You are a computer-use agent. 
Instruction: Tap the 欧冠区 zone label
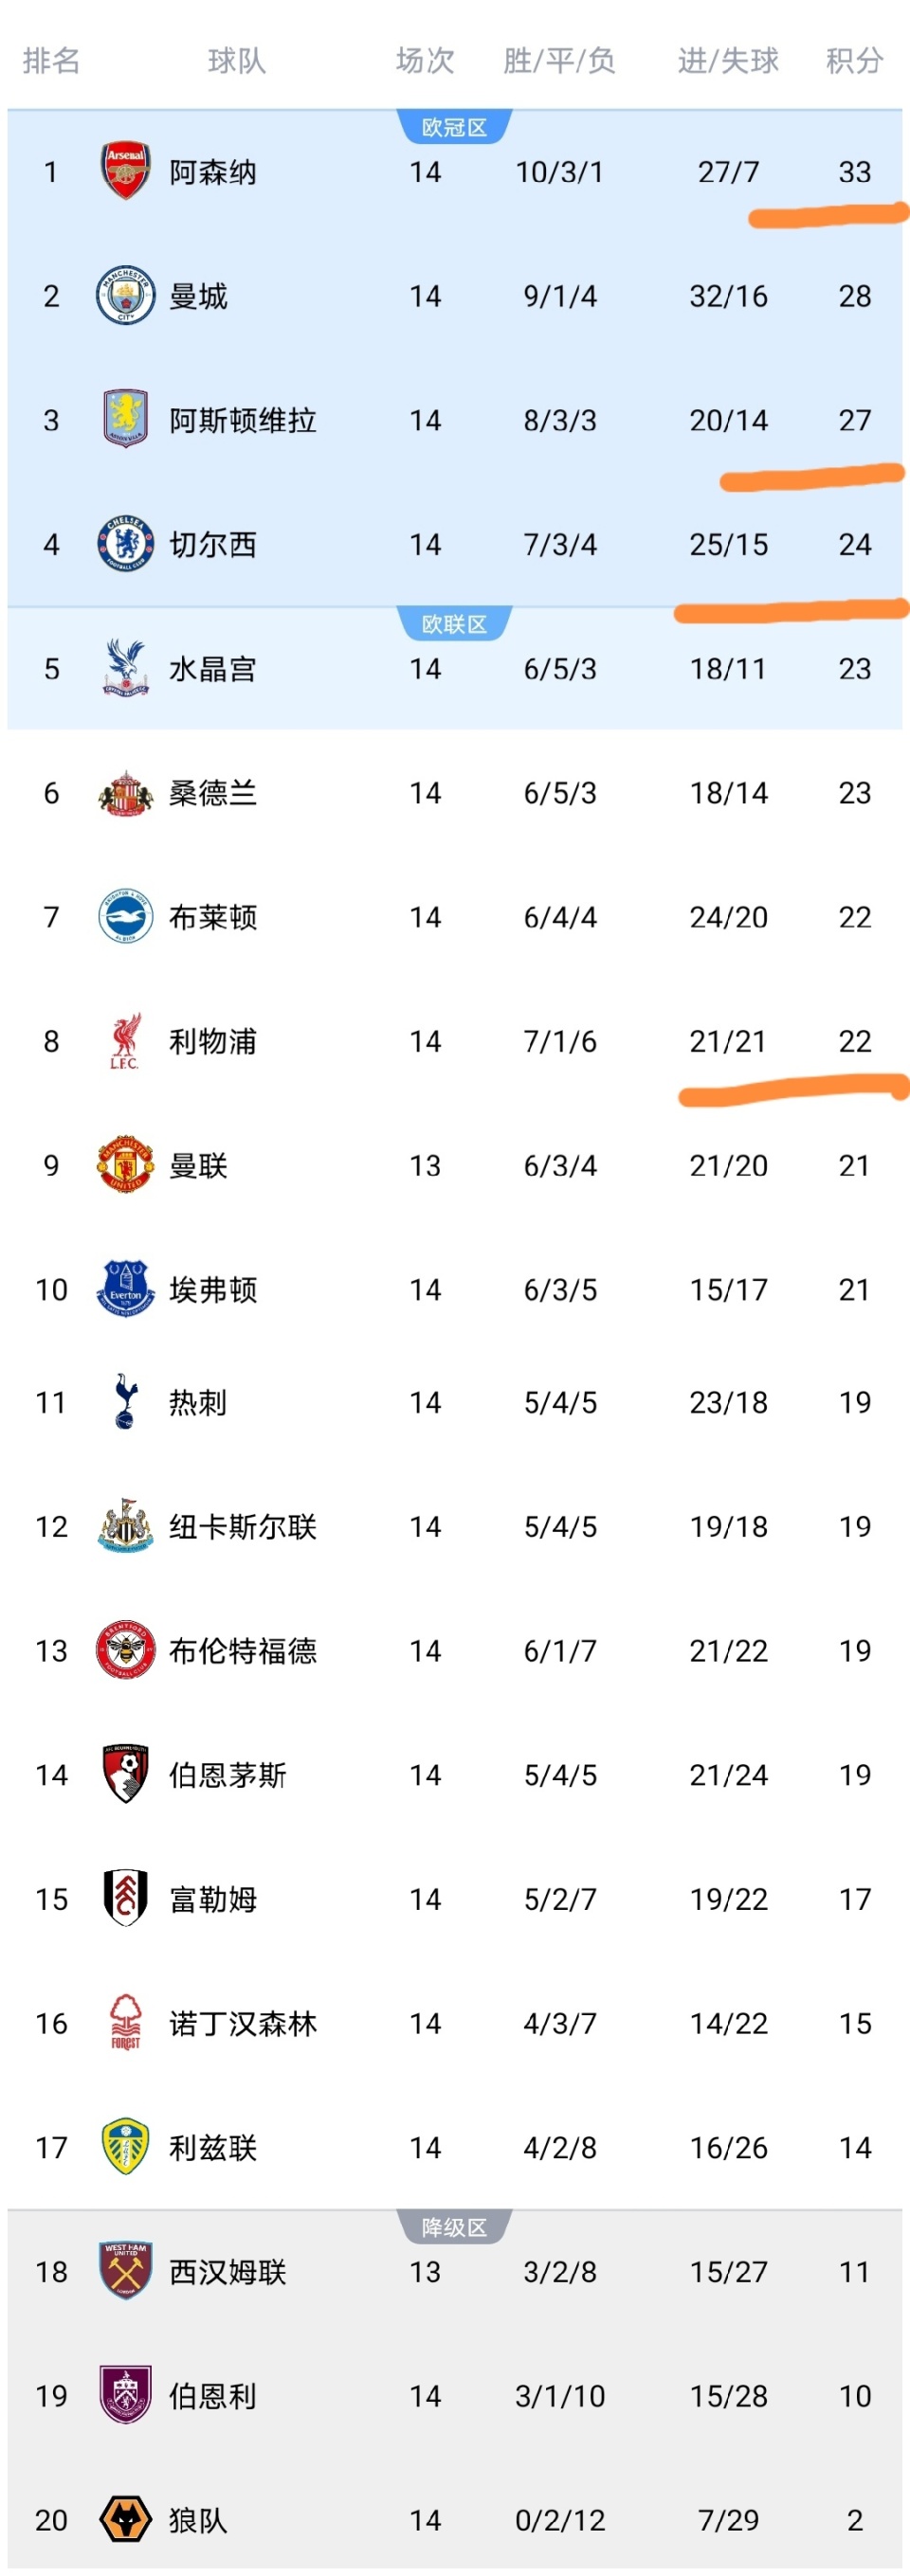tap(454, 128)
